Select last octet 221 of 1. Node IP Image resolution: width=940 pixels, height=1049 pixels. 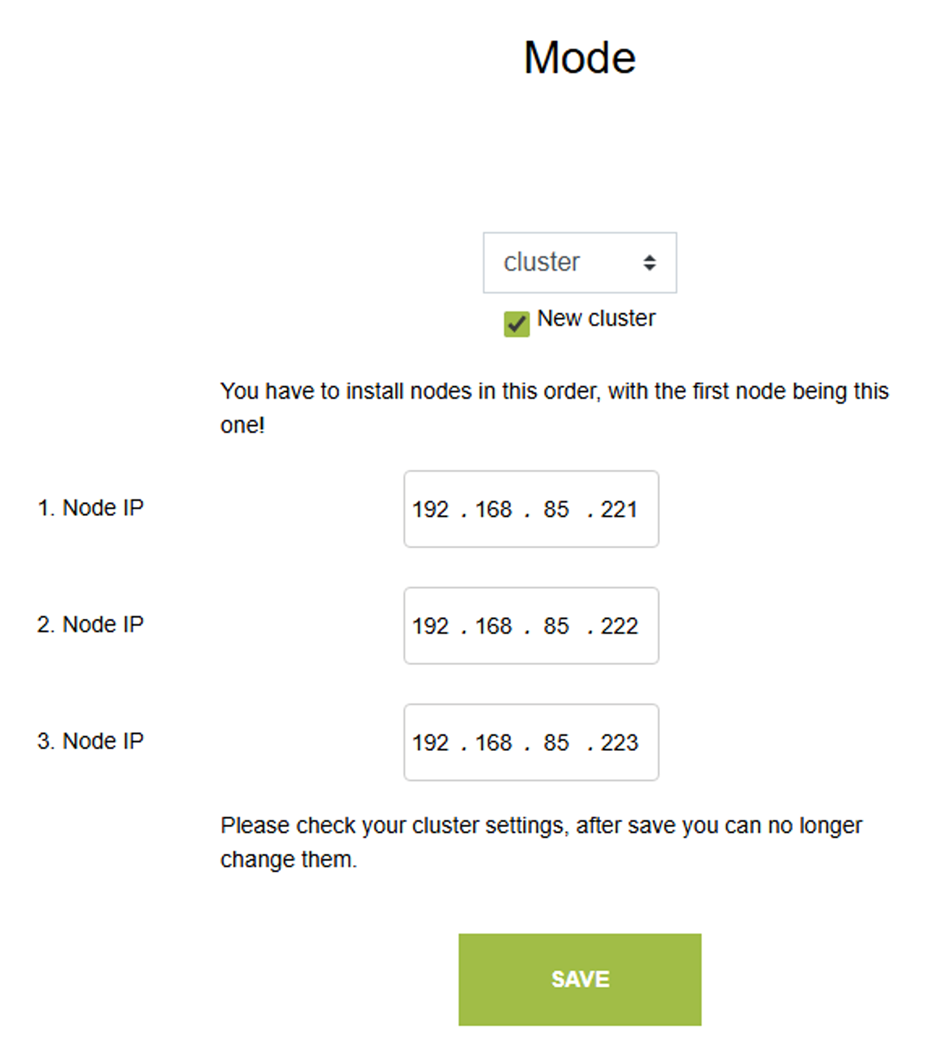tap(619, 510)
